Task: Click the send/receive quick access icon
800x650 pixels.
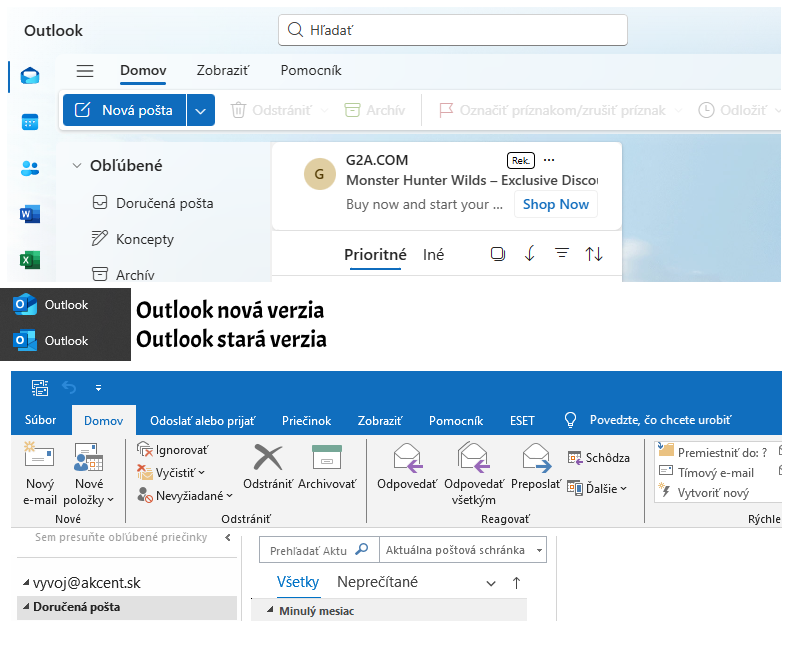Action: coord(40,388)
